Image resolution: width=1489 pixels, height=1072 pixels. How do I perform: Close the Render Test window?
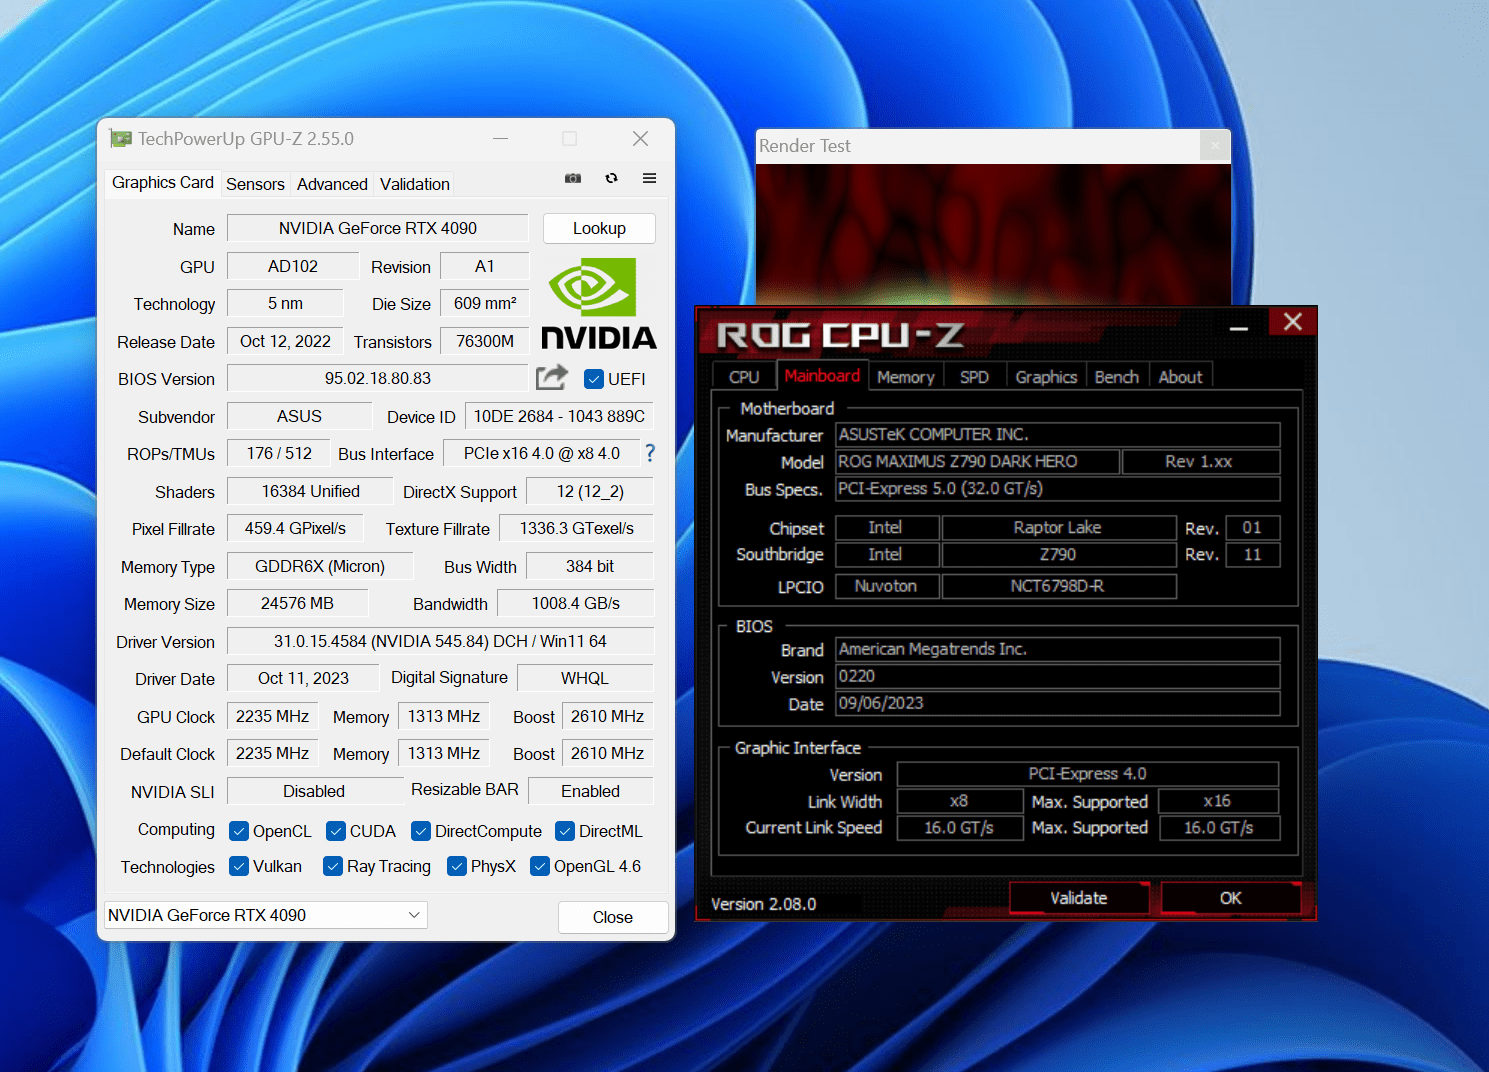pyautogui.click(x=1214, y=146)
